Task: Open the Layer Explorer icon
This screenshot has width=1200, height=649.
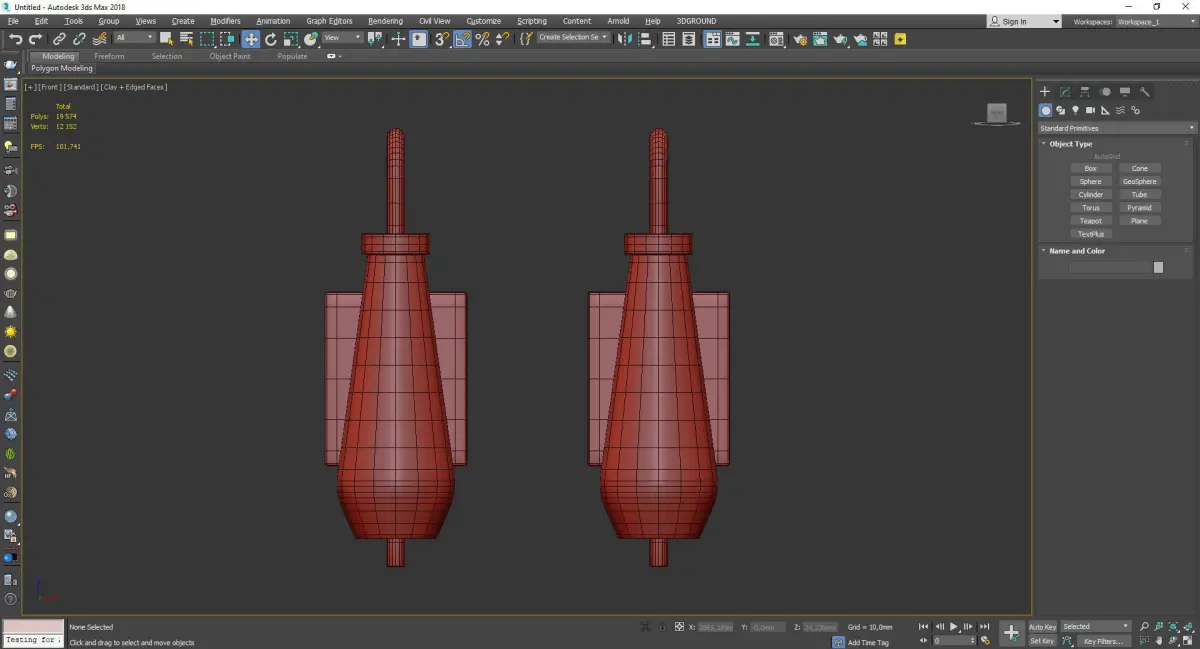Action: coord(689,39)
